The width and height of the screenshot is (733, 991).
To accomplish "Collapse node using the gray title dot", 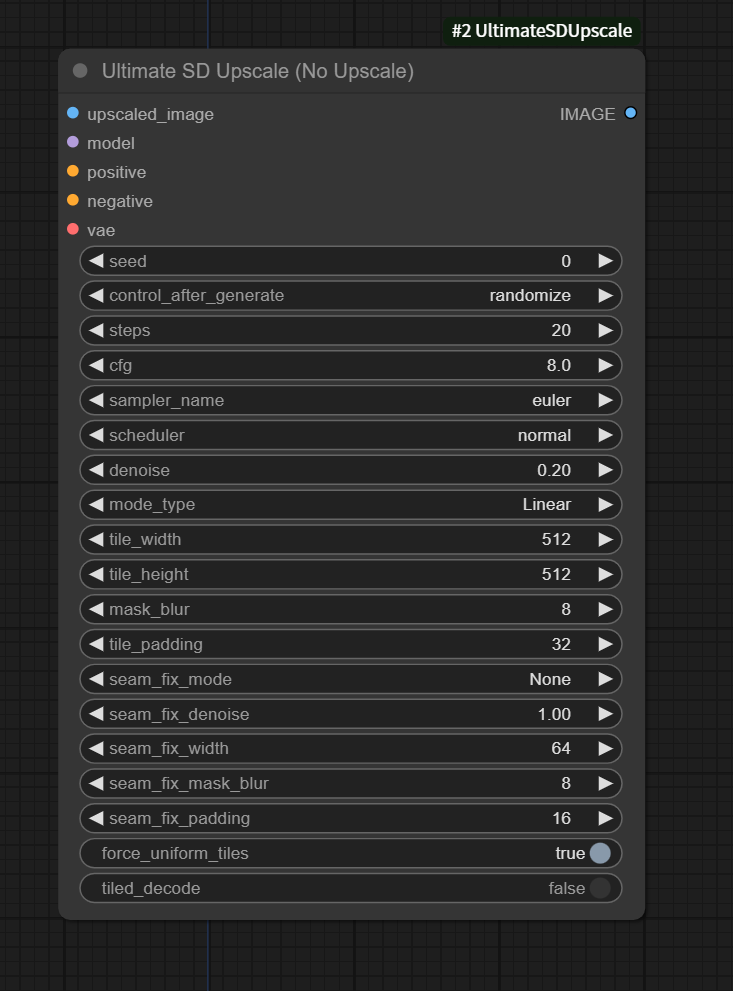I will 80,72.
